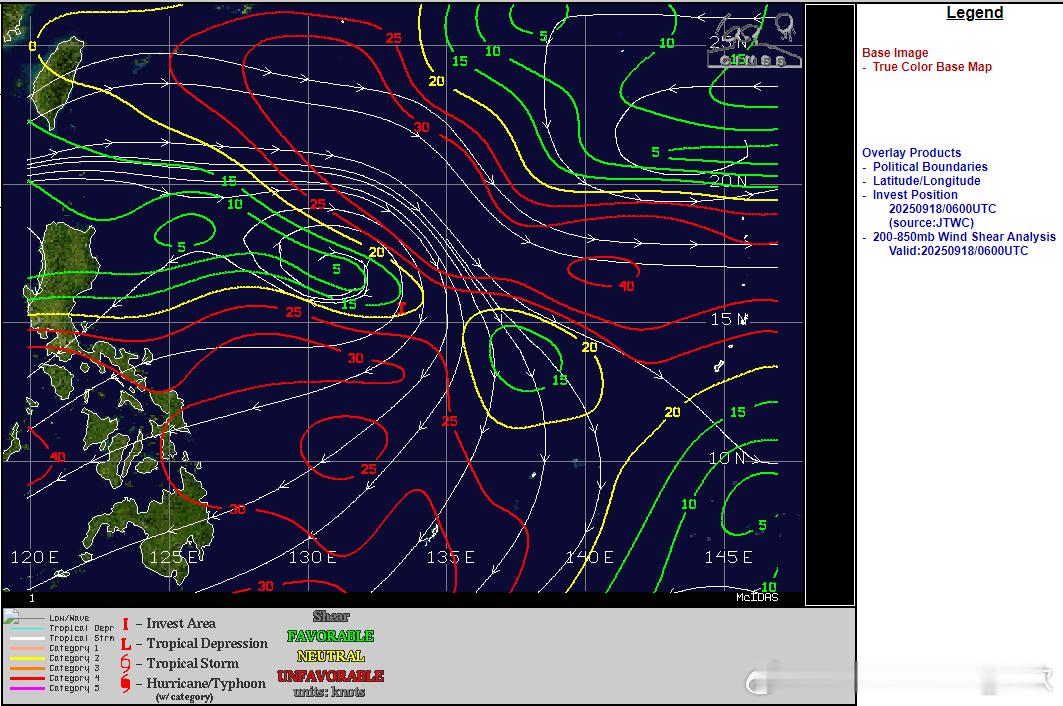
Task: Click the '145 E' longitude label
Action: 729,557
